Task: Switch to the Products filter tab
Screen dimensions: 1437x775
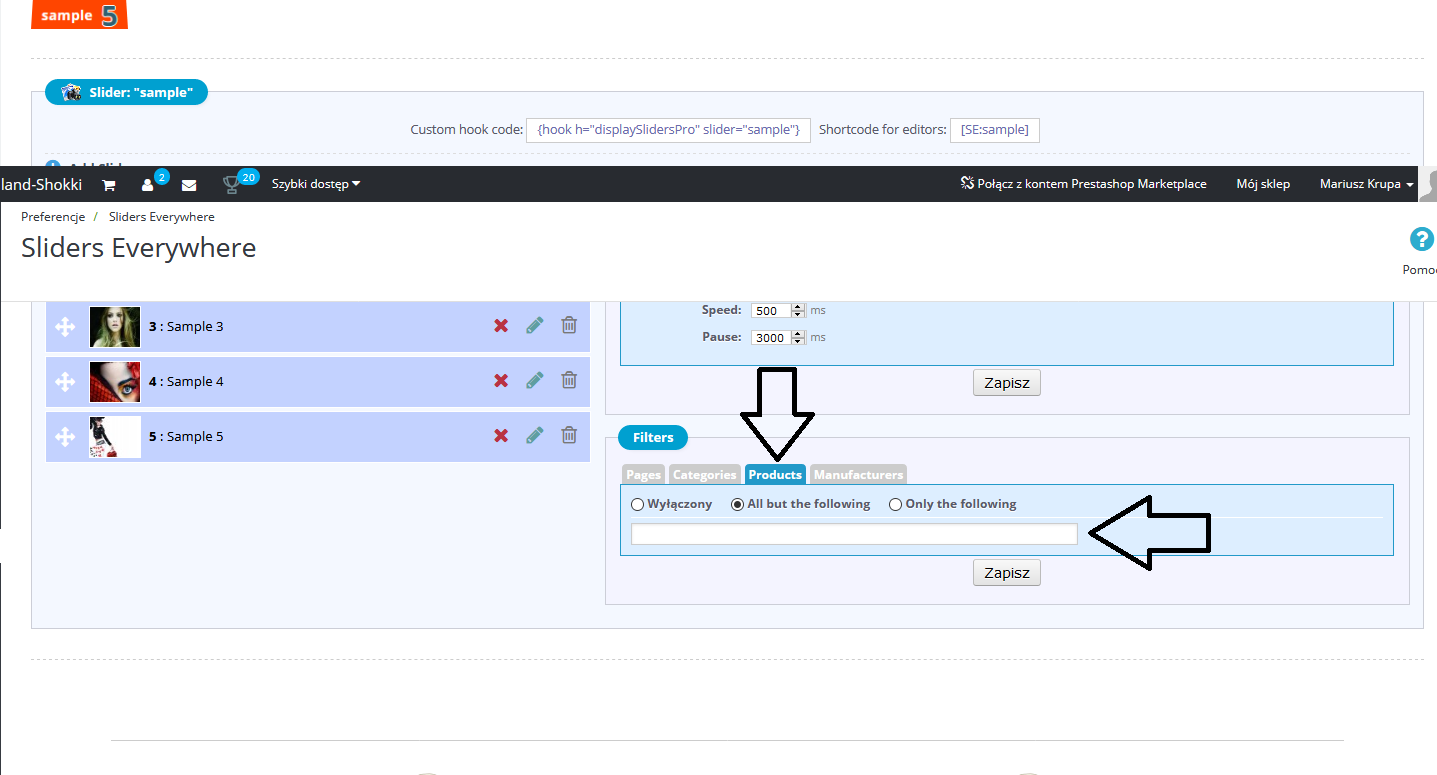Action: [775, 475]
